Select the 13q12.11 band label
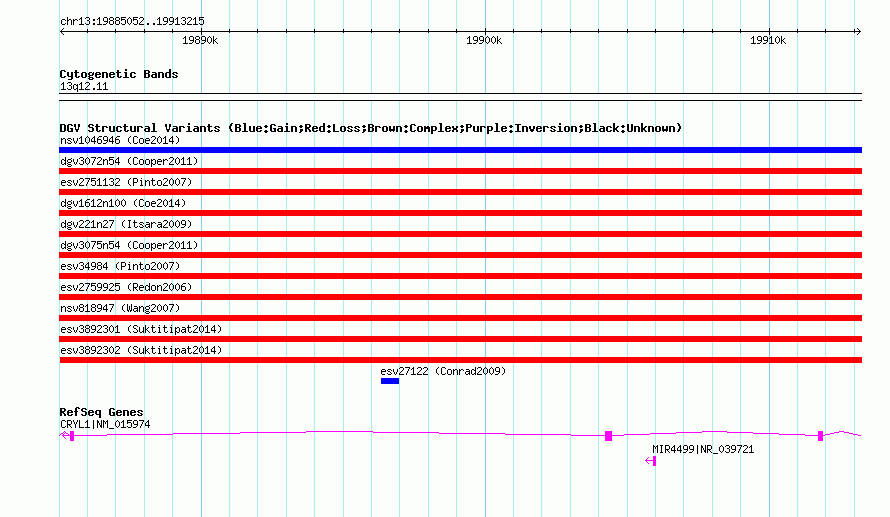The height and width of the screenshot is (517, 890). (84, 87)
